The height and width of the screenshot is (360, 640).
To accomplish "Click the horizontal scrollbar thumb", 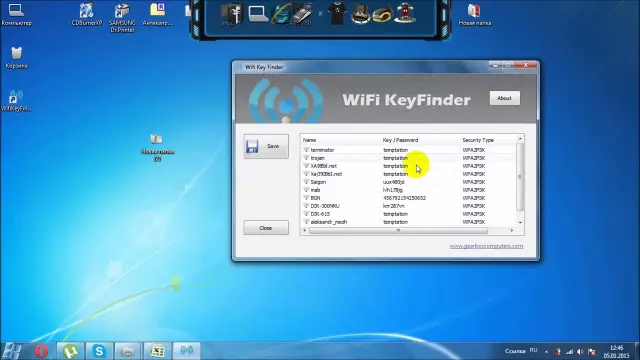I will (398, 231).
